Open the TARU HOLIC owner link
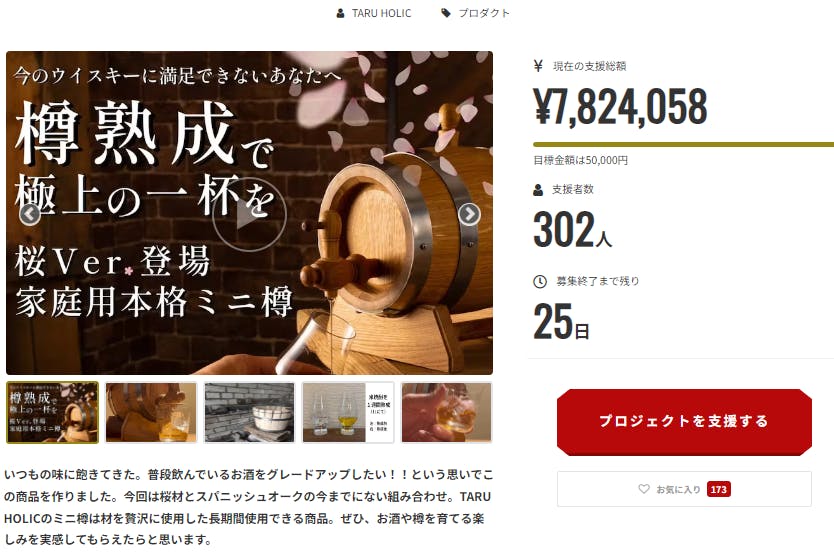Image resolution: width=834 pixels, height=554 pixels. [x=381, y=13]
